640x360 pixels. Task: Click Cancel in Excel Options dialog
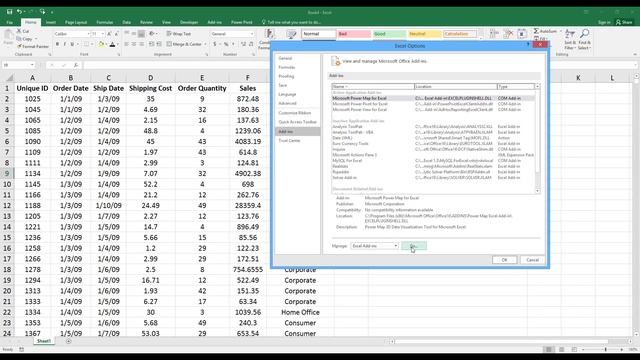pos(533,260)
